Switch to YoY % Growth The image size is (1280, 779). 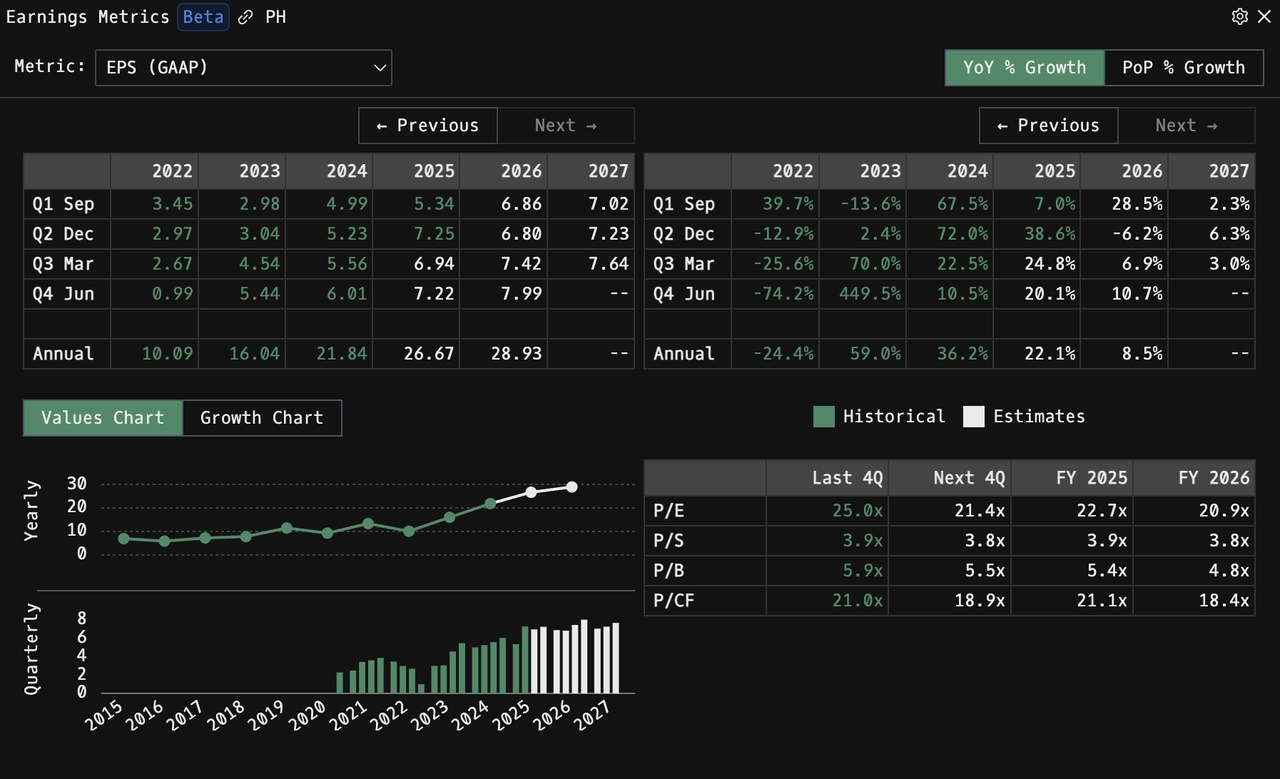pos(1024,68)
